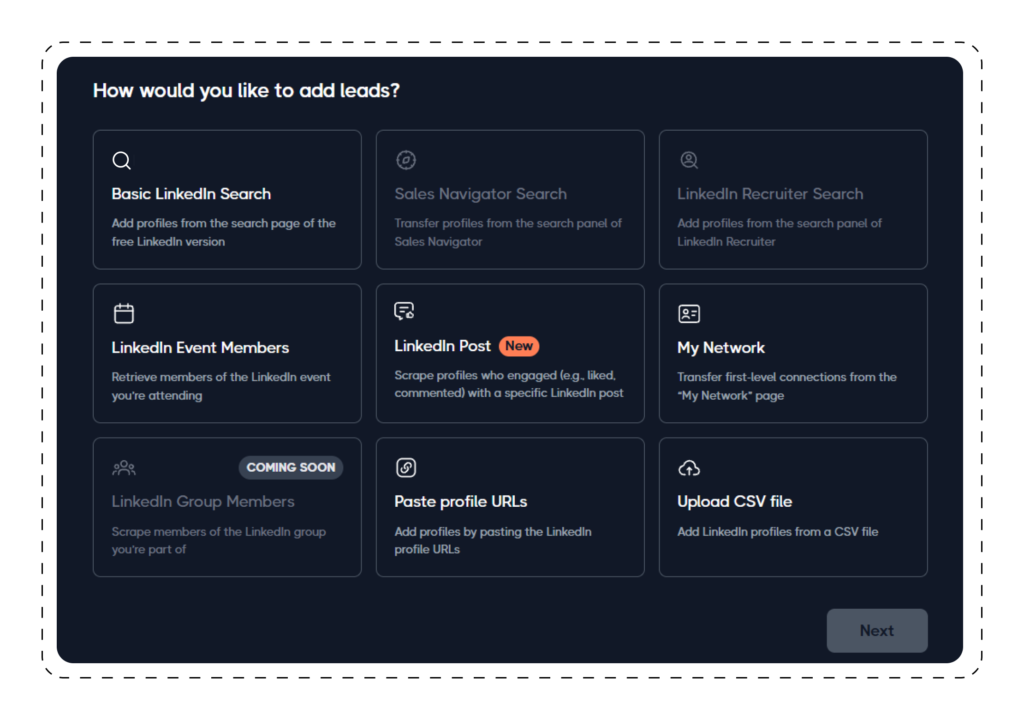The image size is (1024, 720).
Task: Select the My Network title
Action: click(721, 348)
